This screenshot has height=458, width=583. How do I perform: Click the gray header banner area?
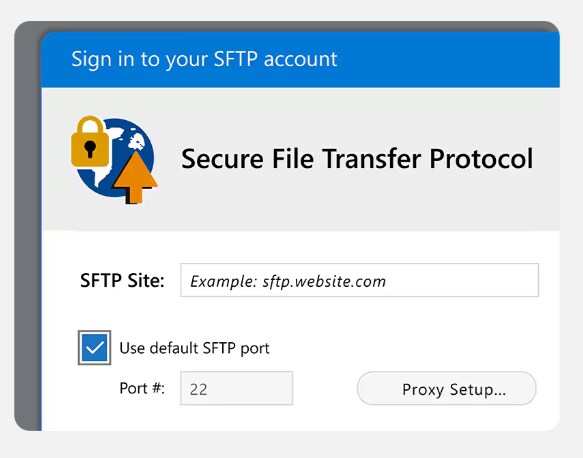300,159
